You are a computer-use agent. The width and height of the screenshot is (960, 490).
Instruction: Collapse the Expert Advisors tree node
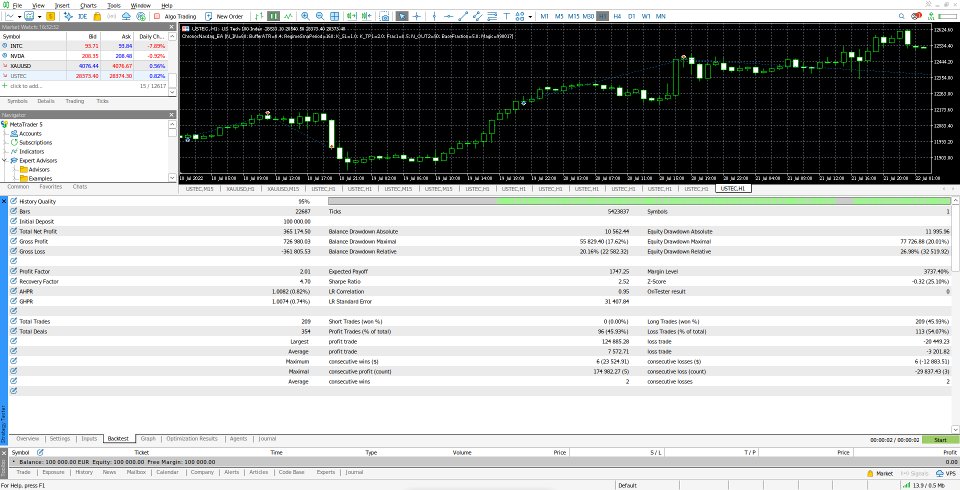coord(5,160)
